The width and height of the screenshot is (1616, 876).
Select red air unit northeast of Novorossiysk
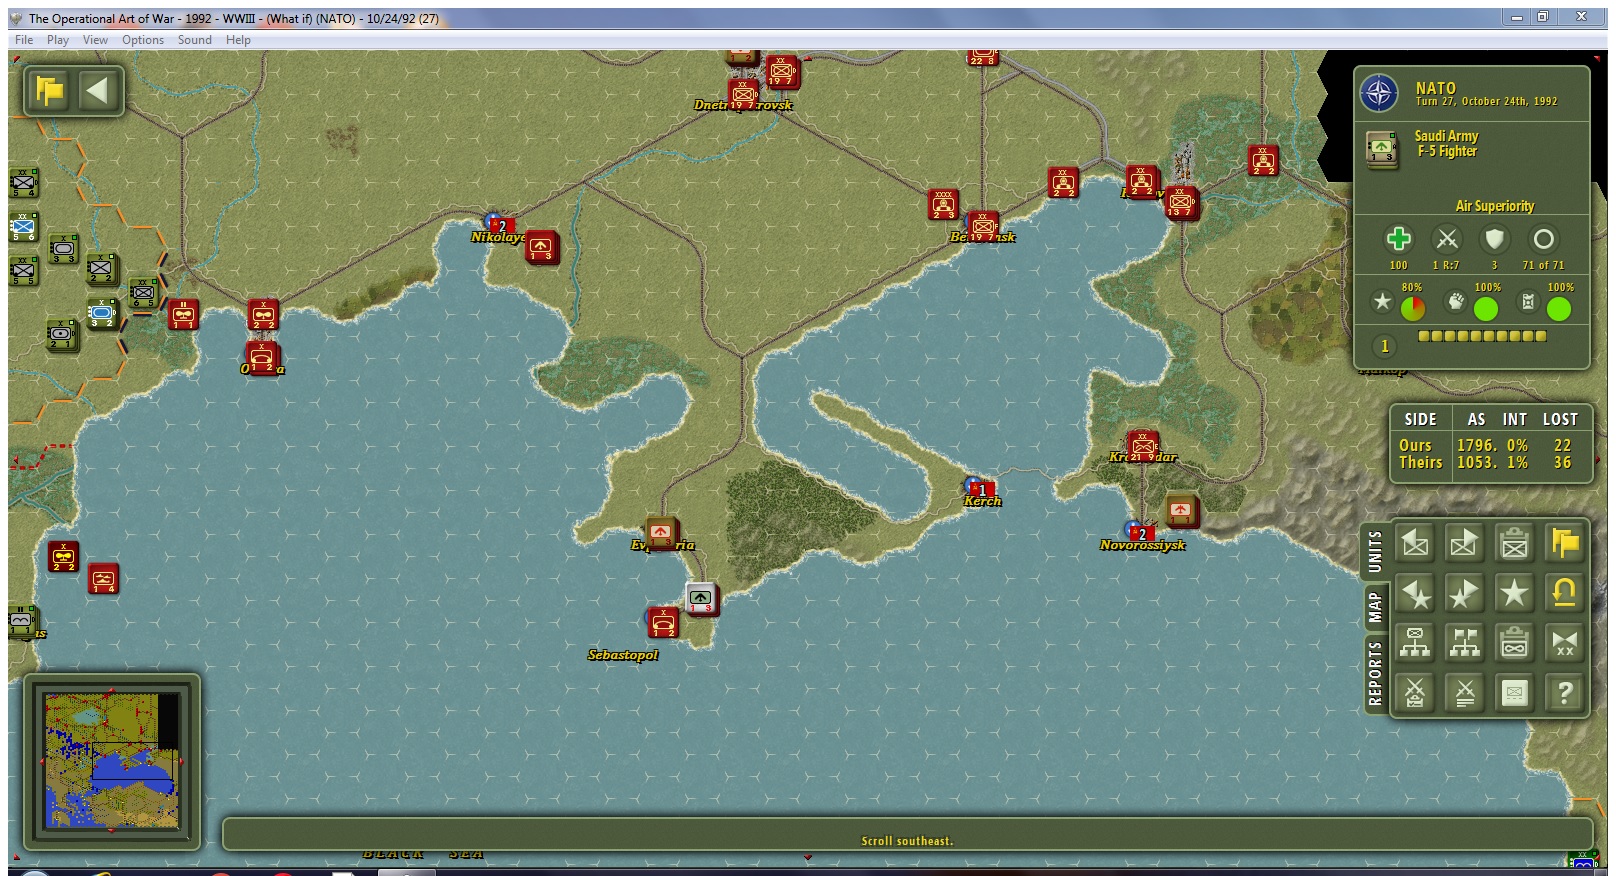(x=1181, y=510)
